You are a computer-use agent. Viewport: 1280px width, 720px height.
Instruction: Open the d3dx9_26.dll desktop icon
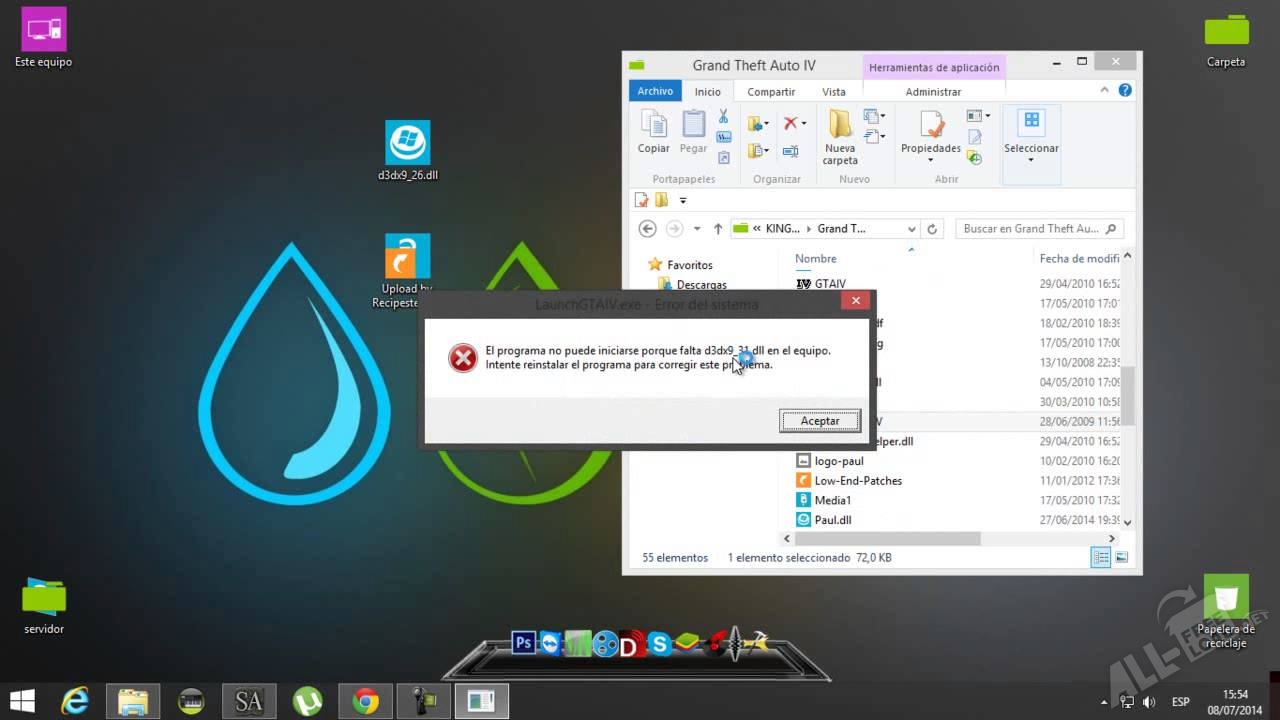click(x=408, y=143)
